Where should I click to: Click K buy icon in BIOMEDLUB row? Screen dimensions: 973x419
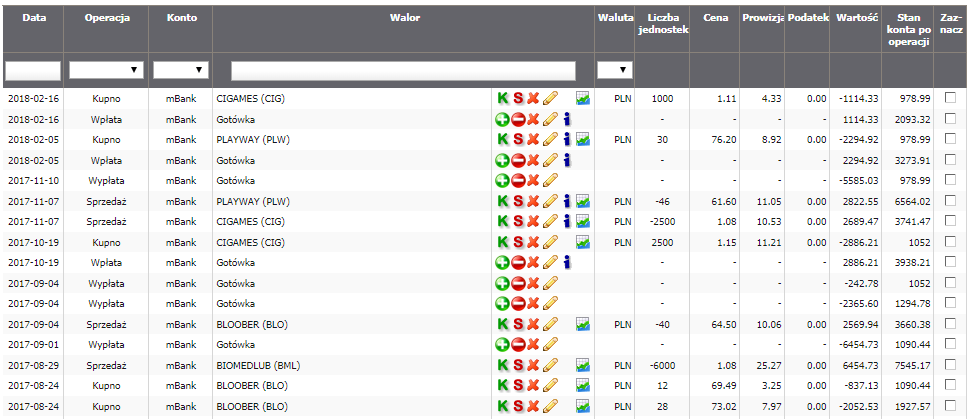coord(503,364)
